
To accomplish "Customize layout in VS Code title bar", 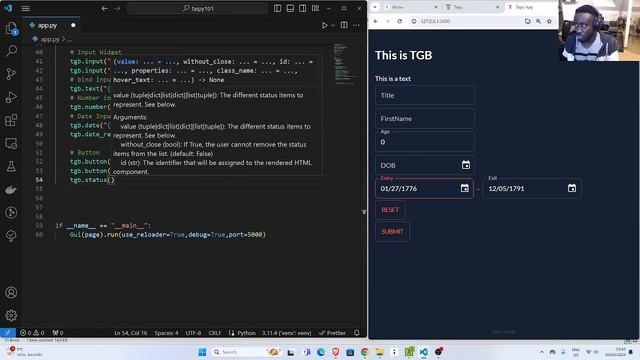I will click(316, 8).
